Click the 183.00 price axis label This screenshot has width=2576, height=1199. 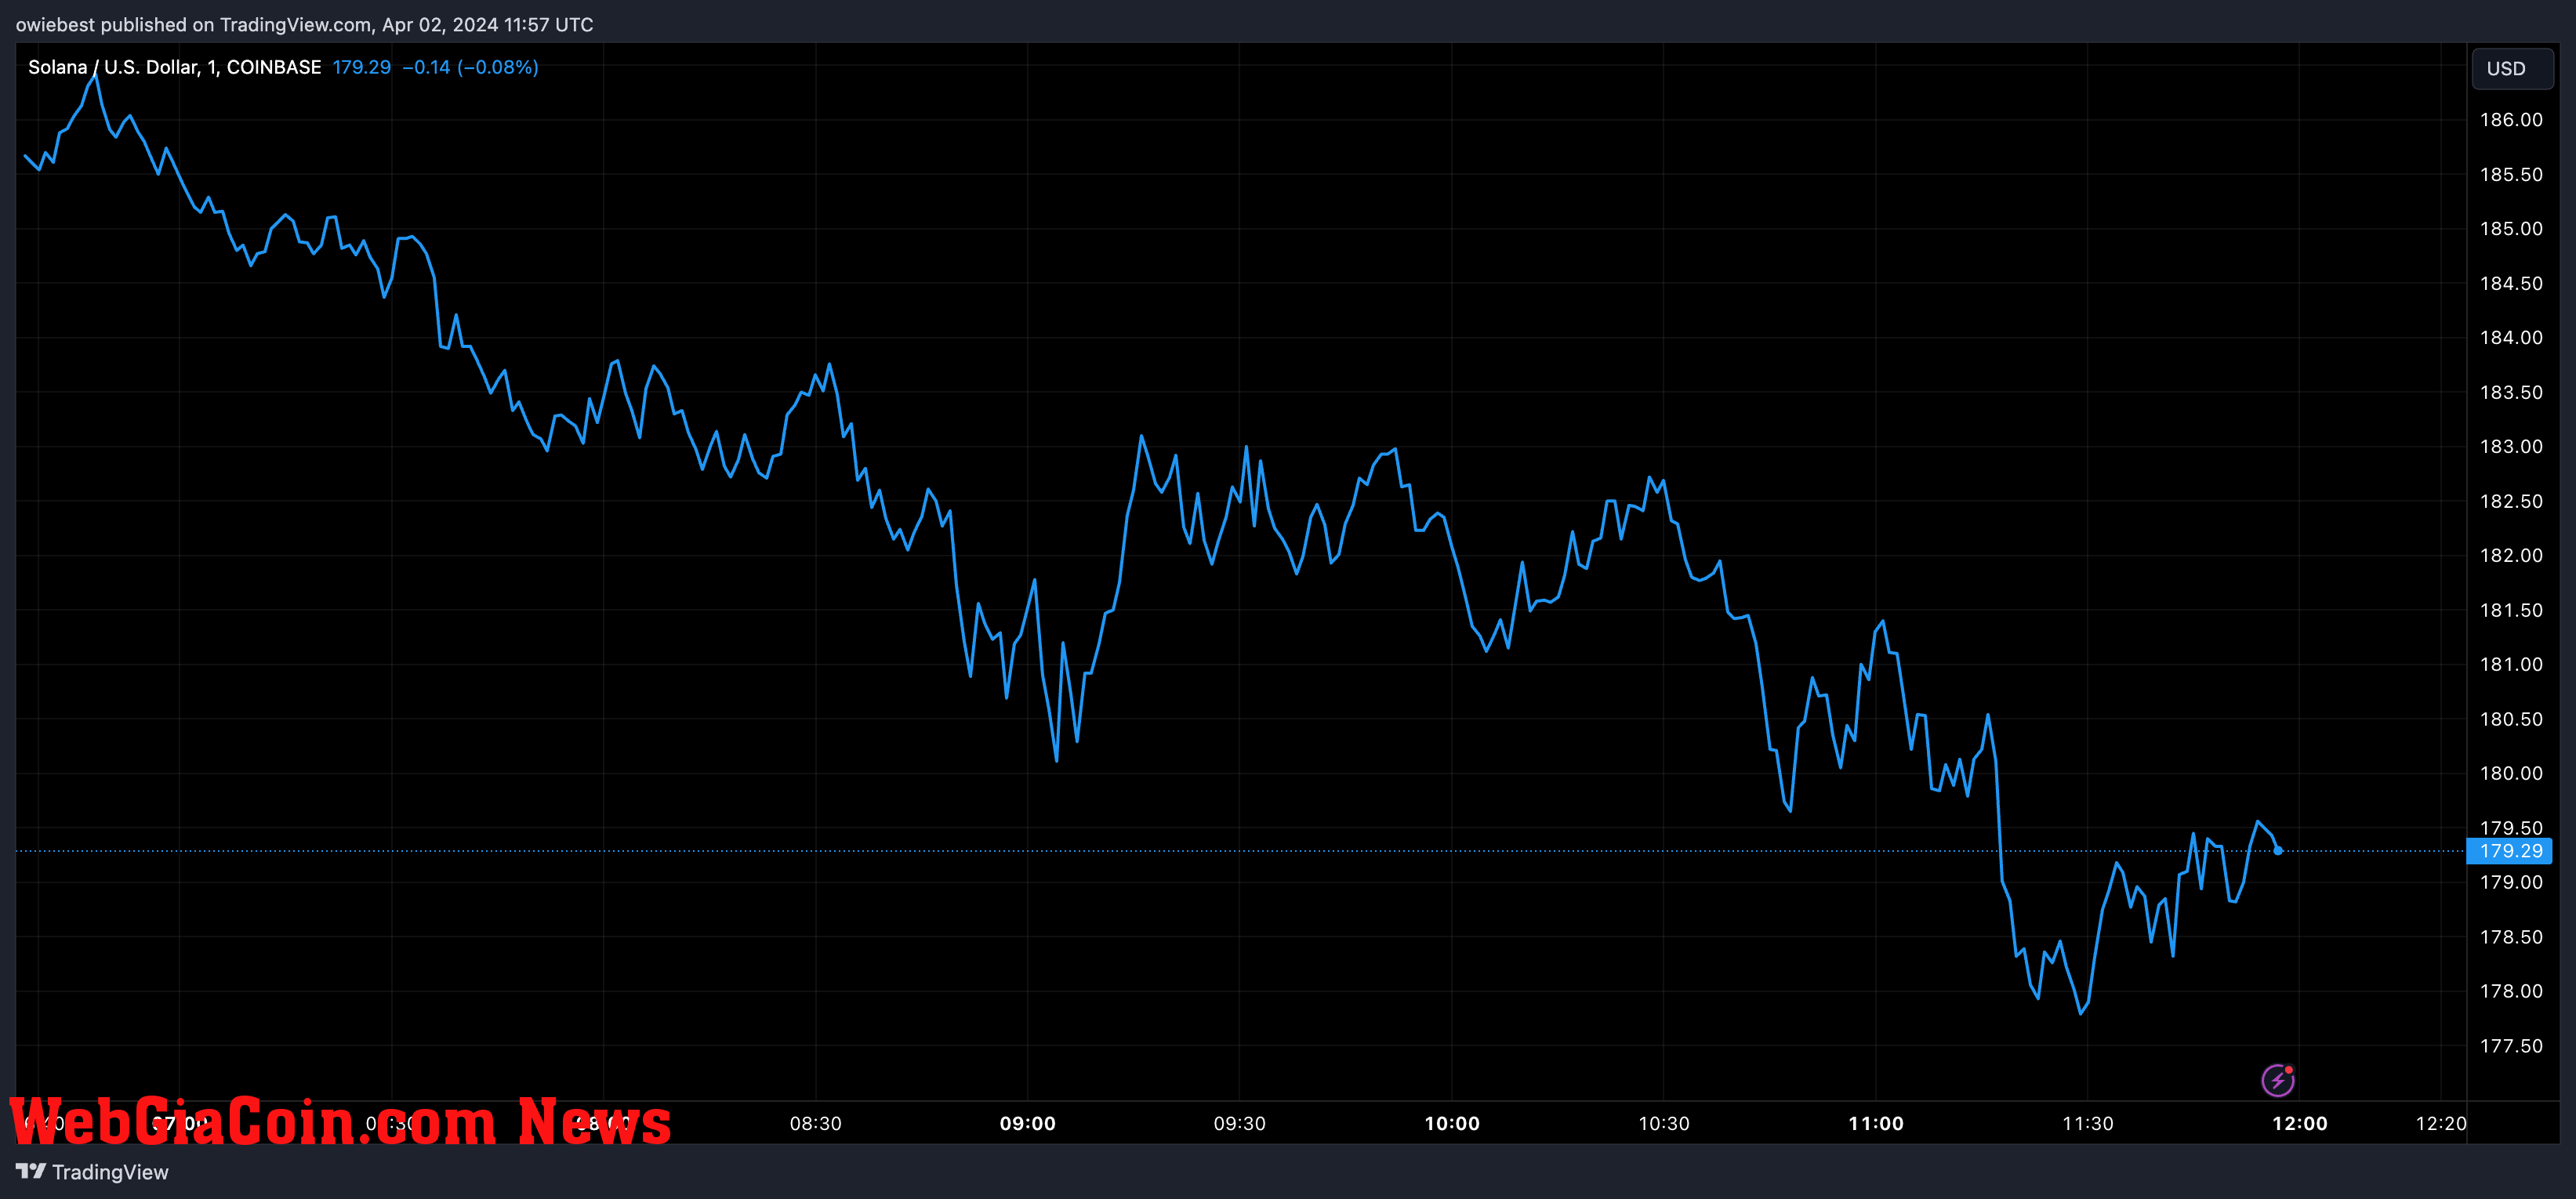2510,447
